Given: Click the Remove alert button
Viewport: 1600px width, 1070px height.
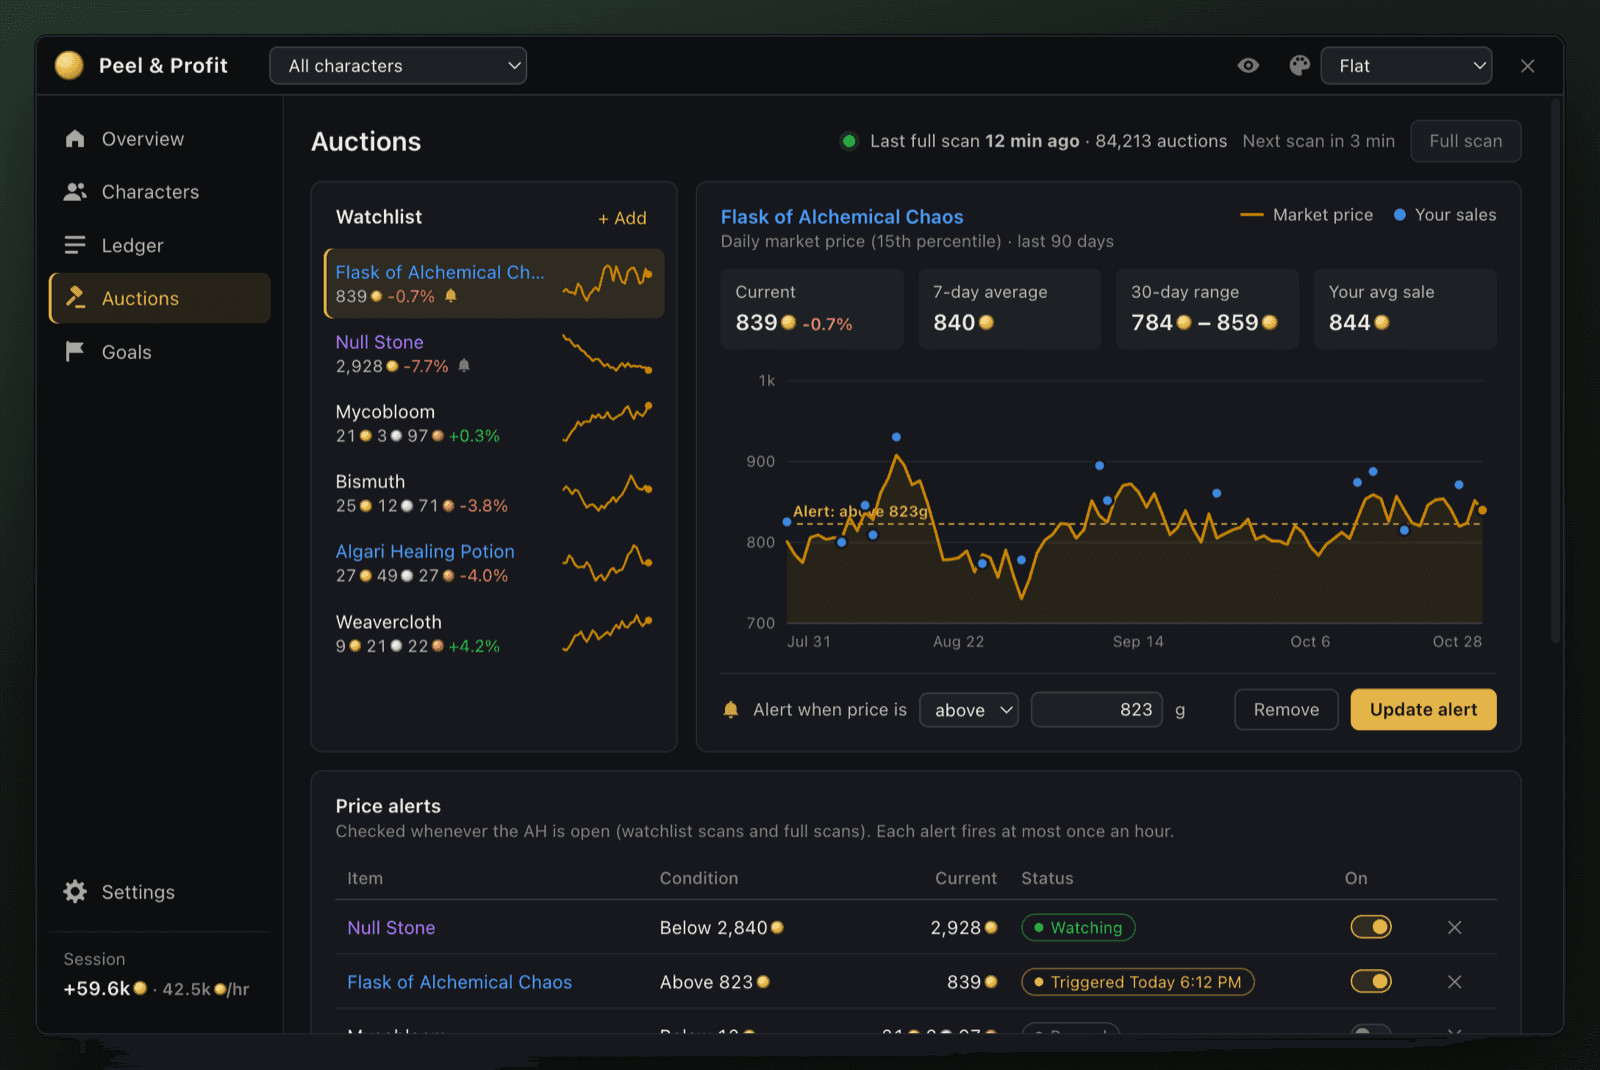Looking at the screenshot, I should tap(1286, 710).
